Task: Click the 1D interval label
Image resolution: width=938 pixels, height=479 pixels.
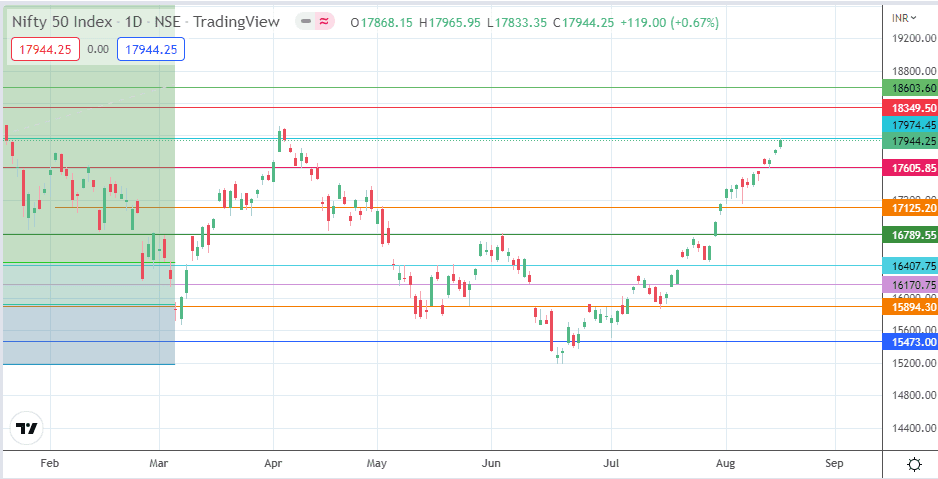Action: tap(133, 22)
